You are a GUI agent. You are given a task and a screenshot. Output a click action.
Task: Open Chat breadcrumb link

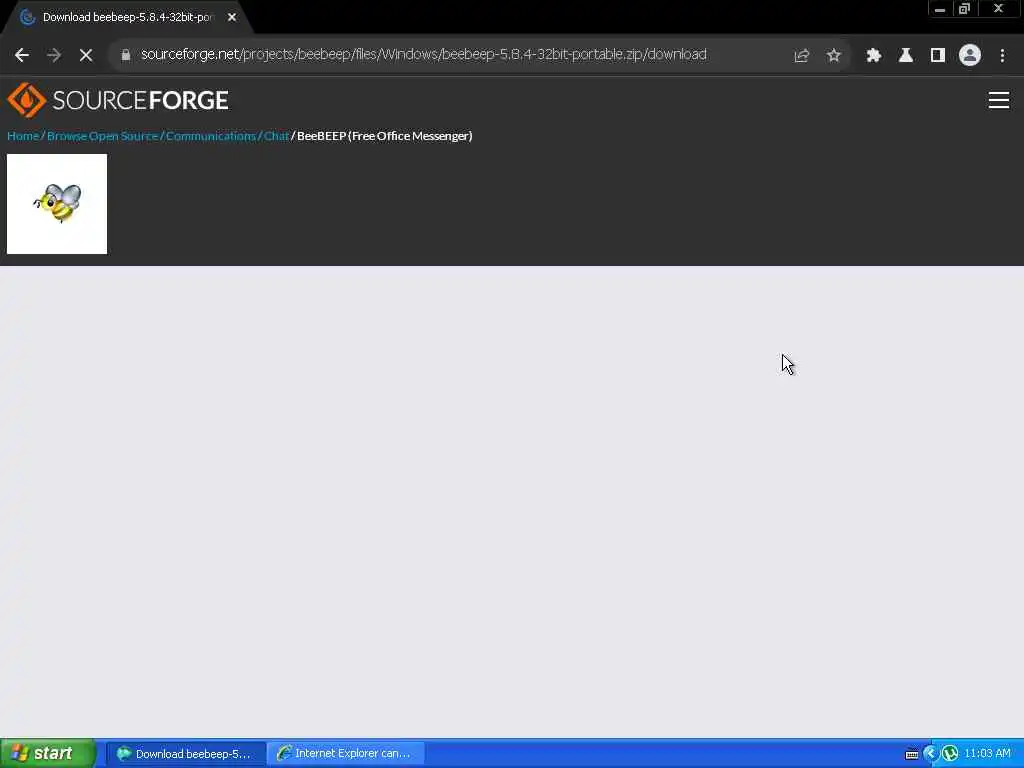tap(276, 136)
